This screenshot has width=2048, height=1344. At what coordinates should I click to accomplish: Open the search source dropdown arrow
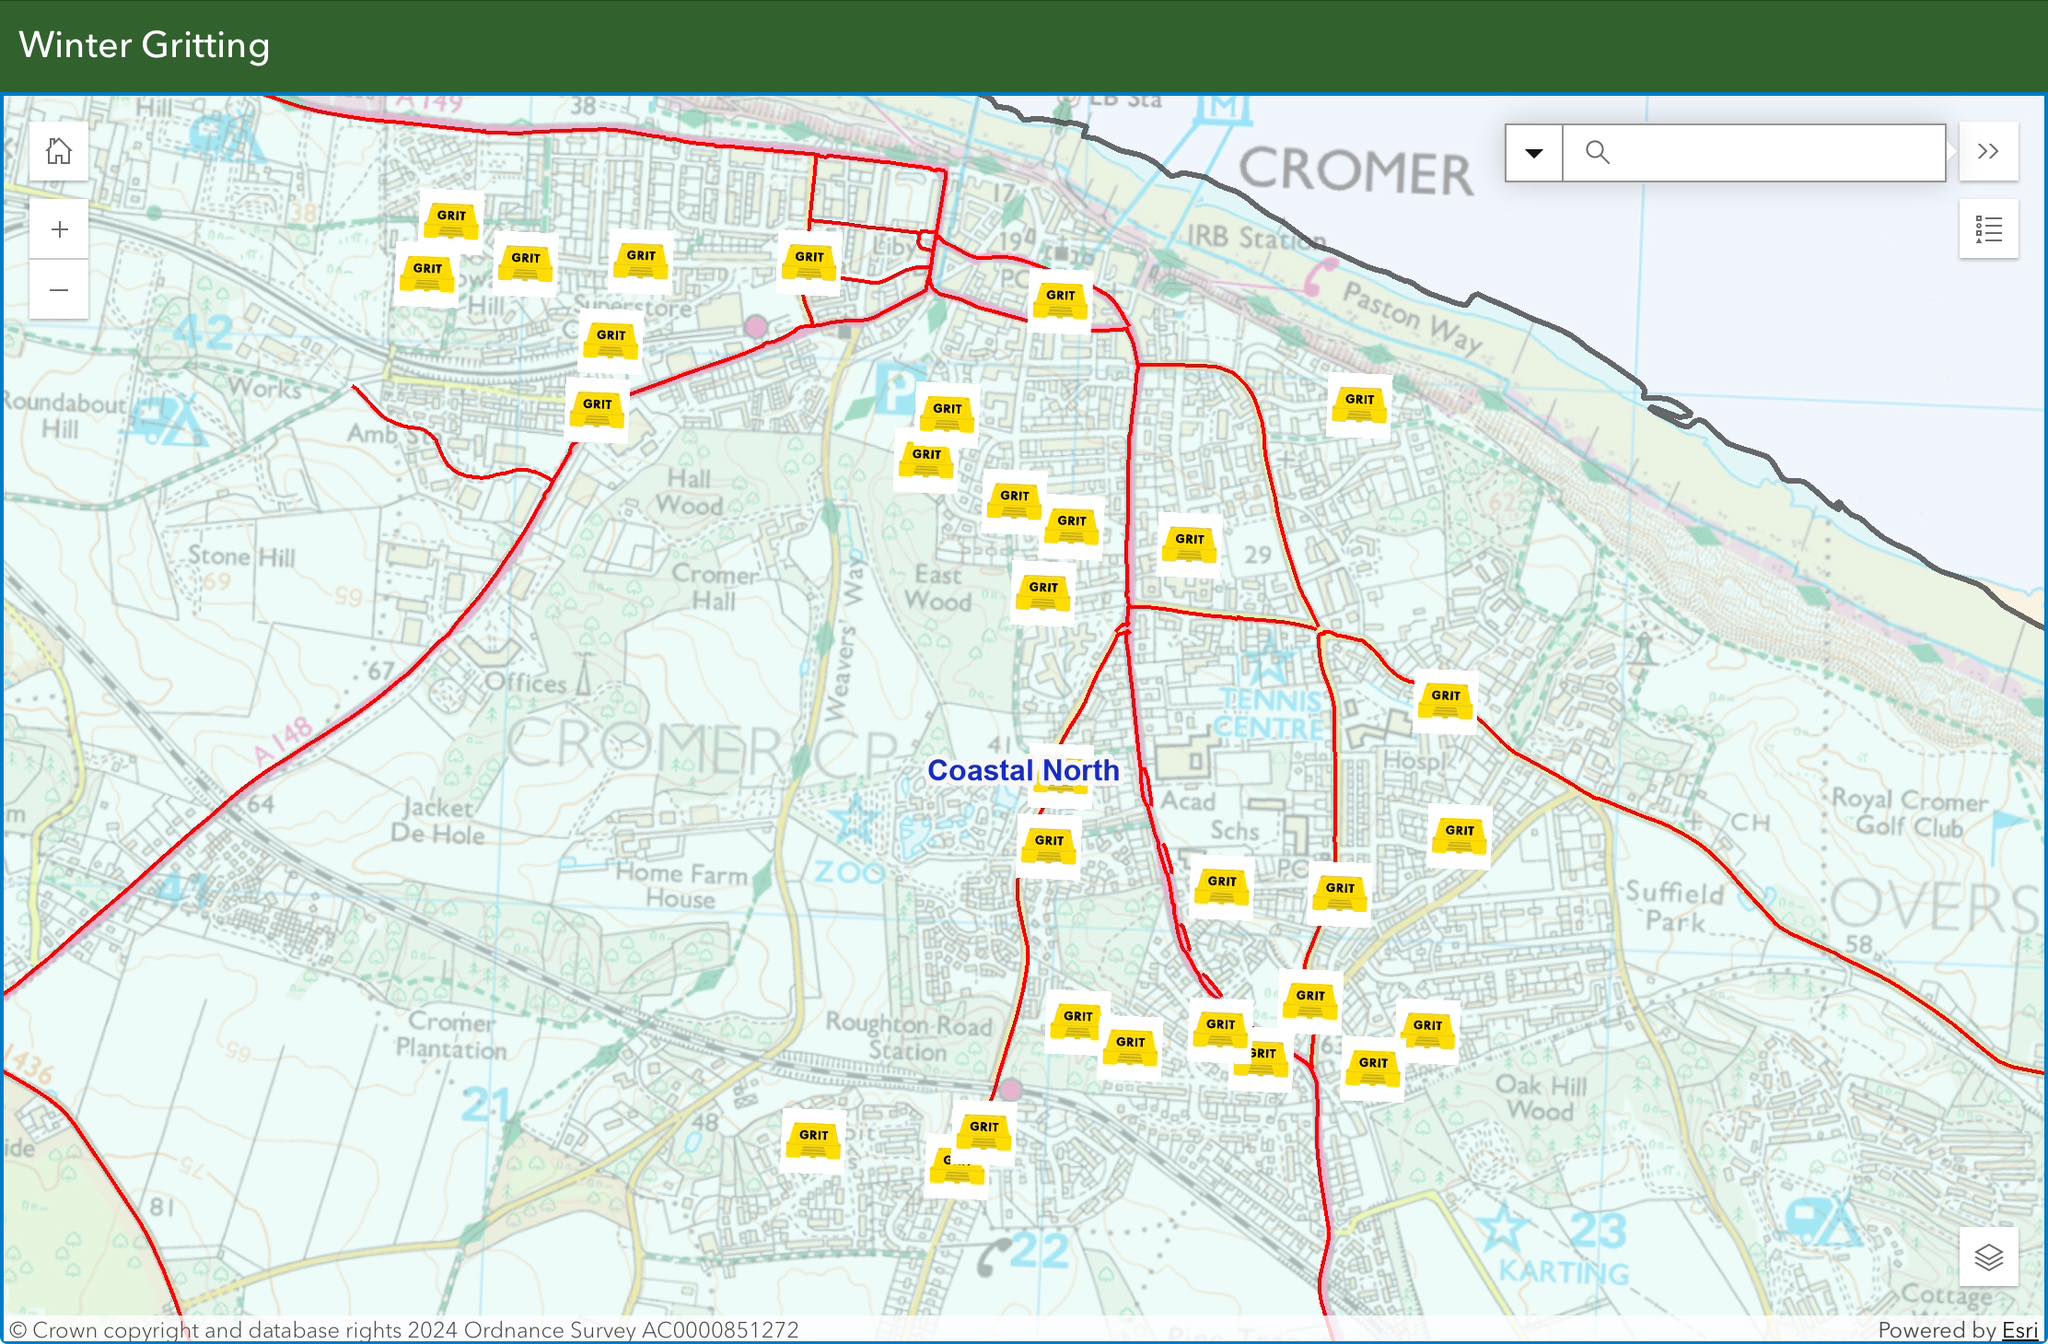click(1534, 153)
